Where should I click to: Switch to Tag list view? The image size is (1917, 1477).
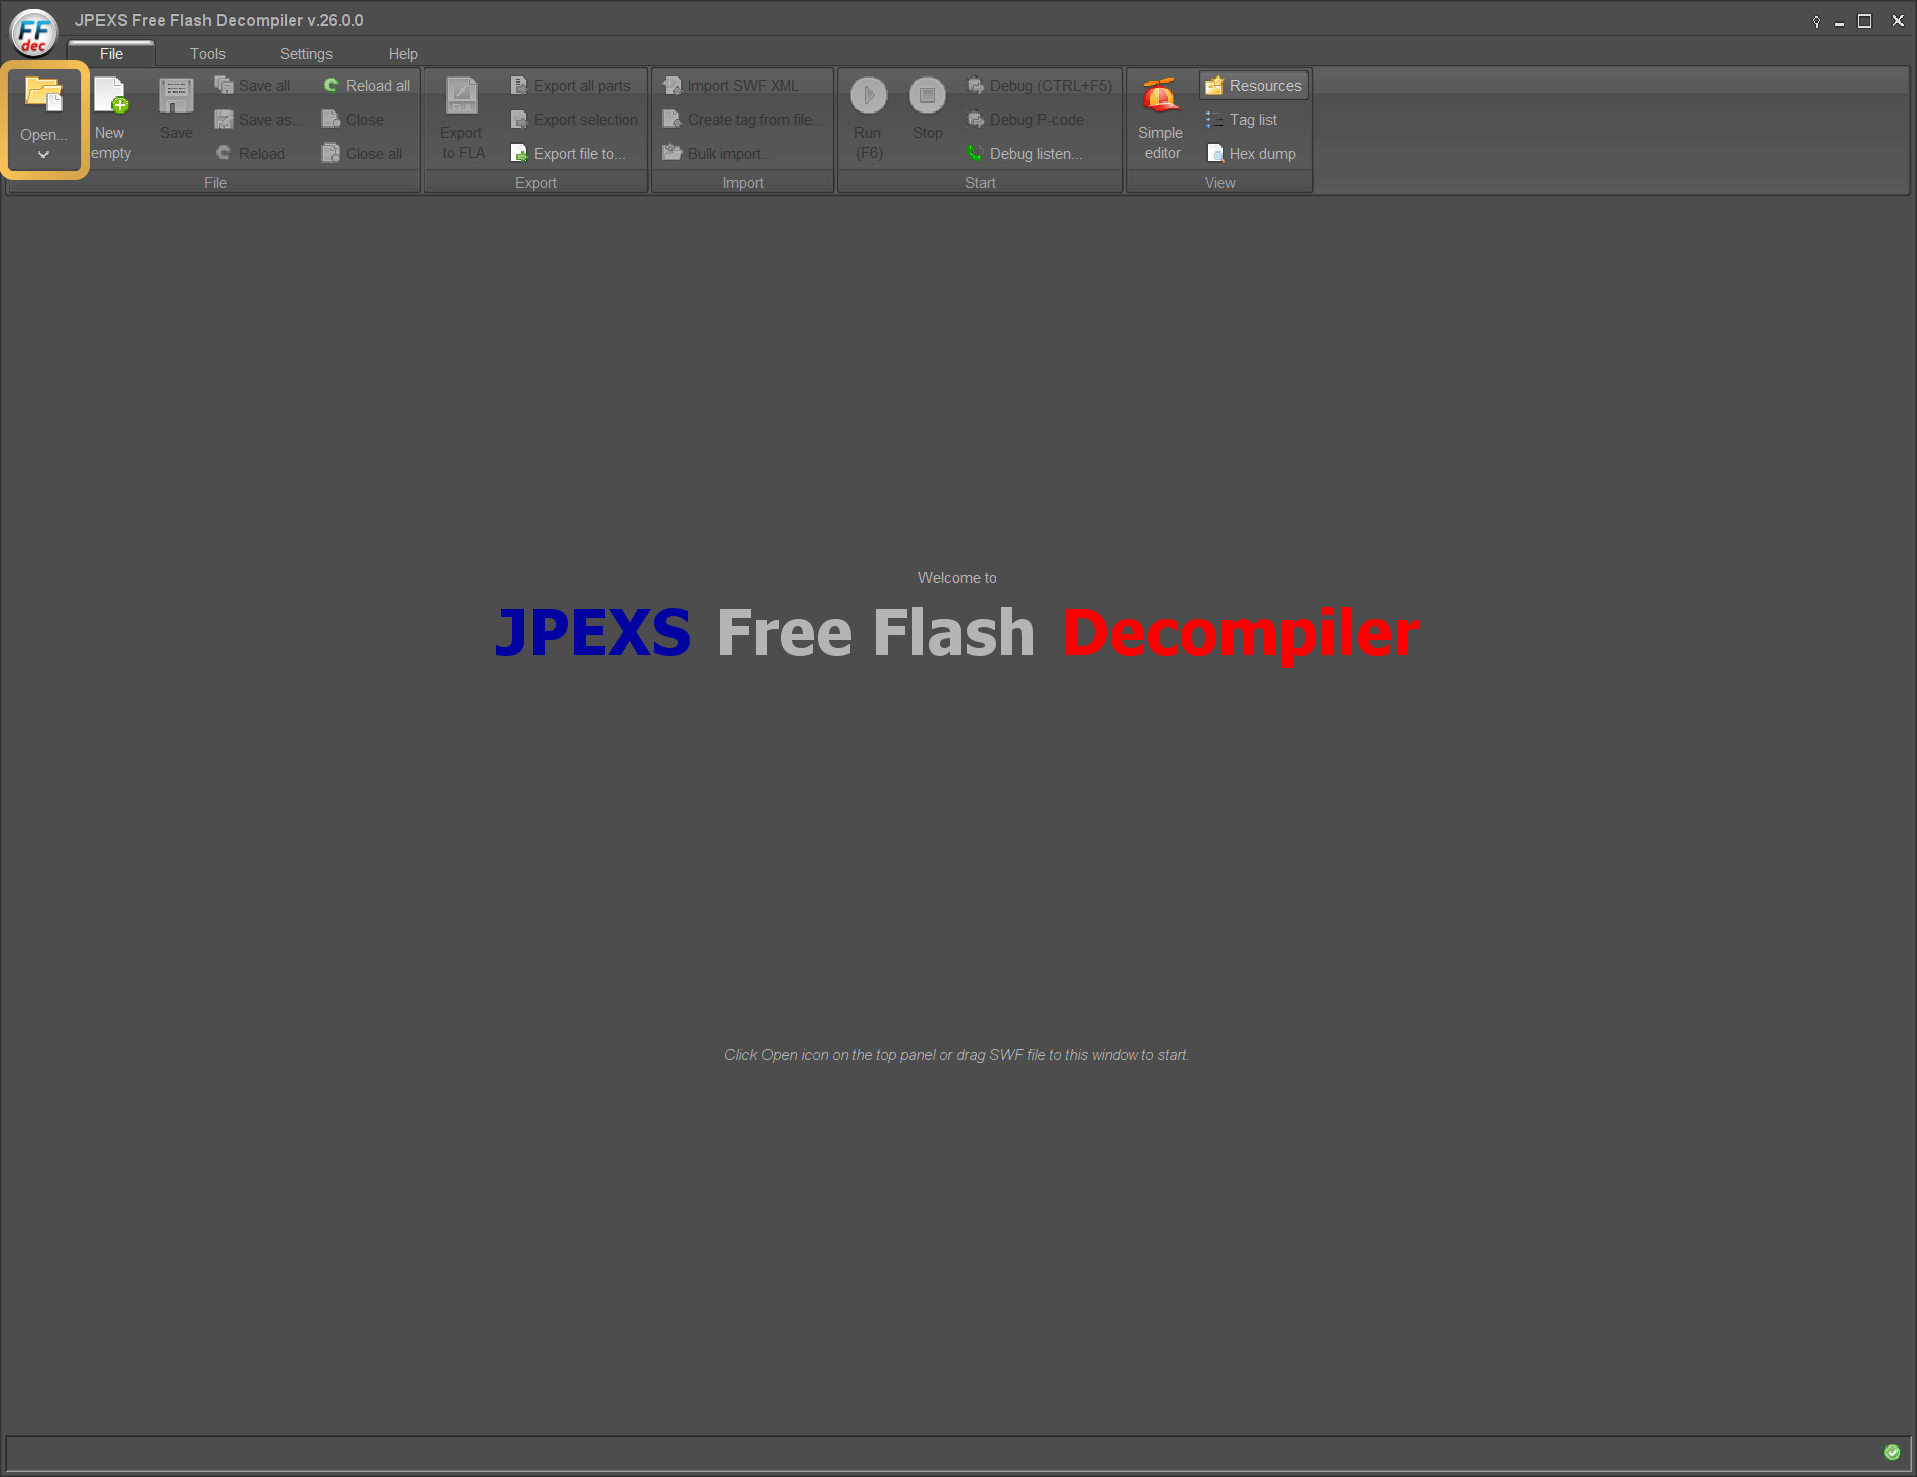(x=1241, y=120)
